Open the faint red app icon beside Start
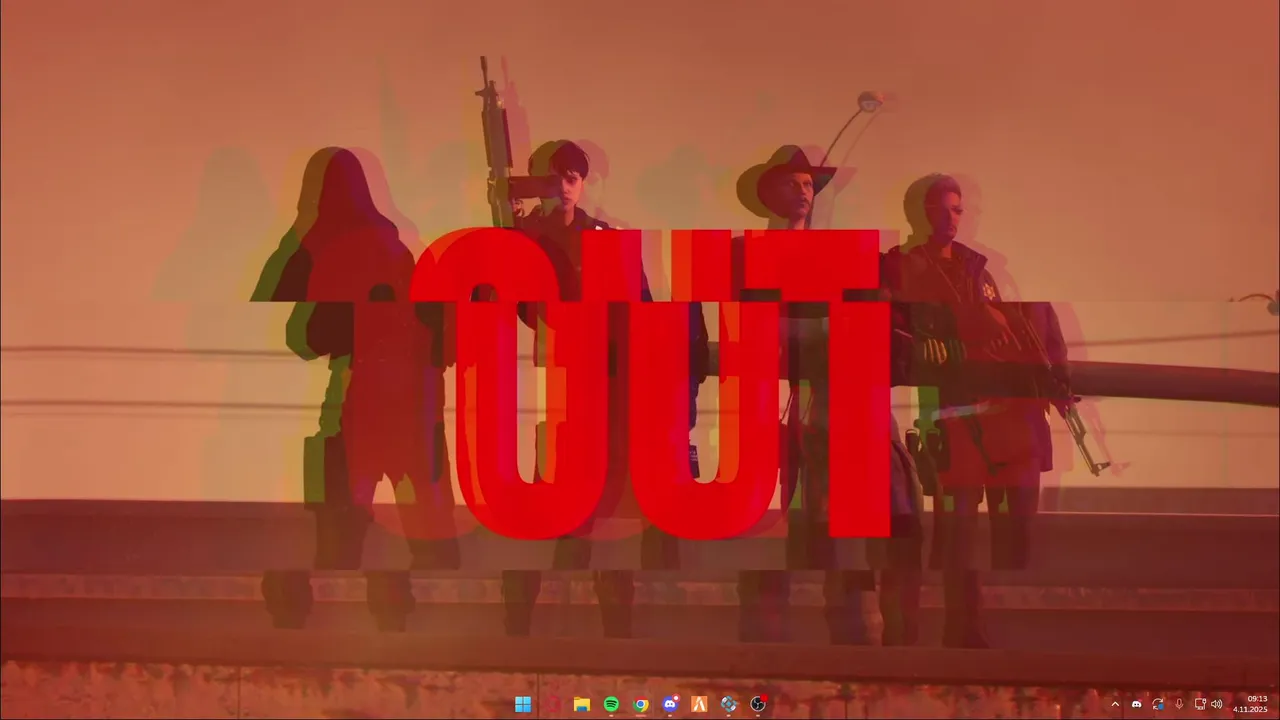 [x=552, y=704]
